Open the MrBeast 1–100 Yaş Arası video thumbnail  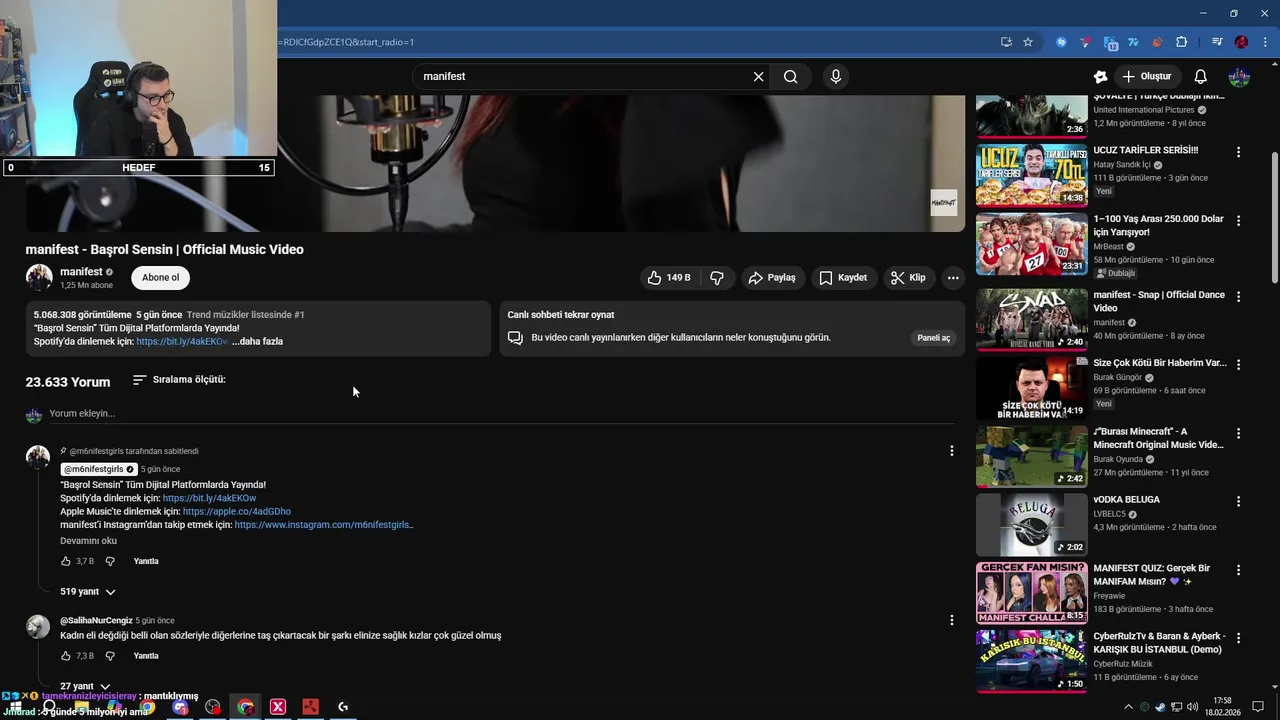tap(1031, 243)
